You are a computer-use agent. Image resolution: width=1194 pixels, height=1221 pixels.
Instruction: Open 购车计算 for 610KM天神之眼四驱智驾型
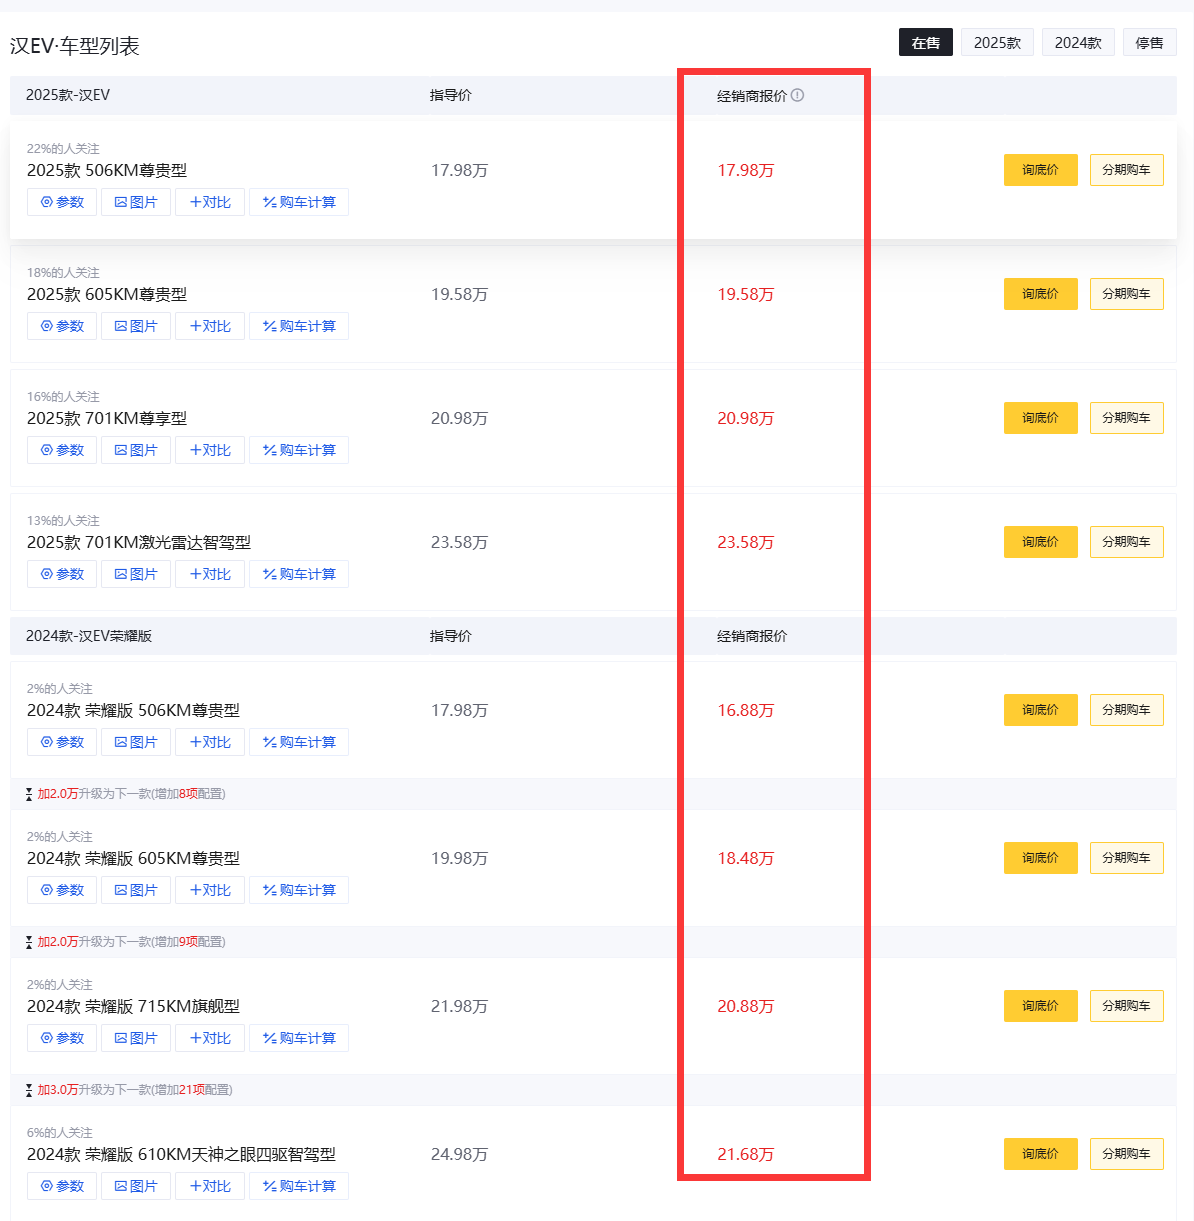click(x=299, y=1186)
